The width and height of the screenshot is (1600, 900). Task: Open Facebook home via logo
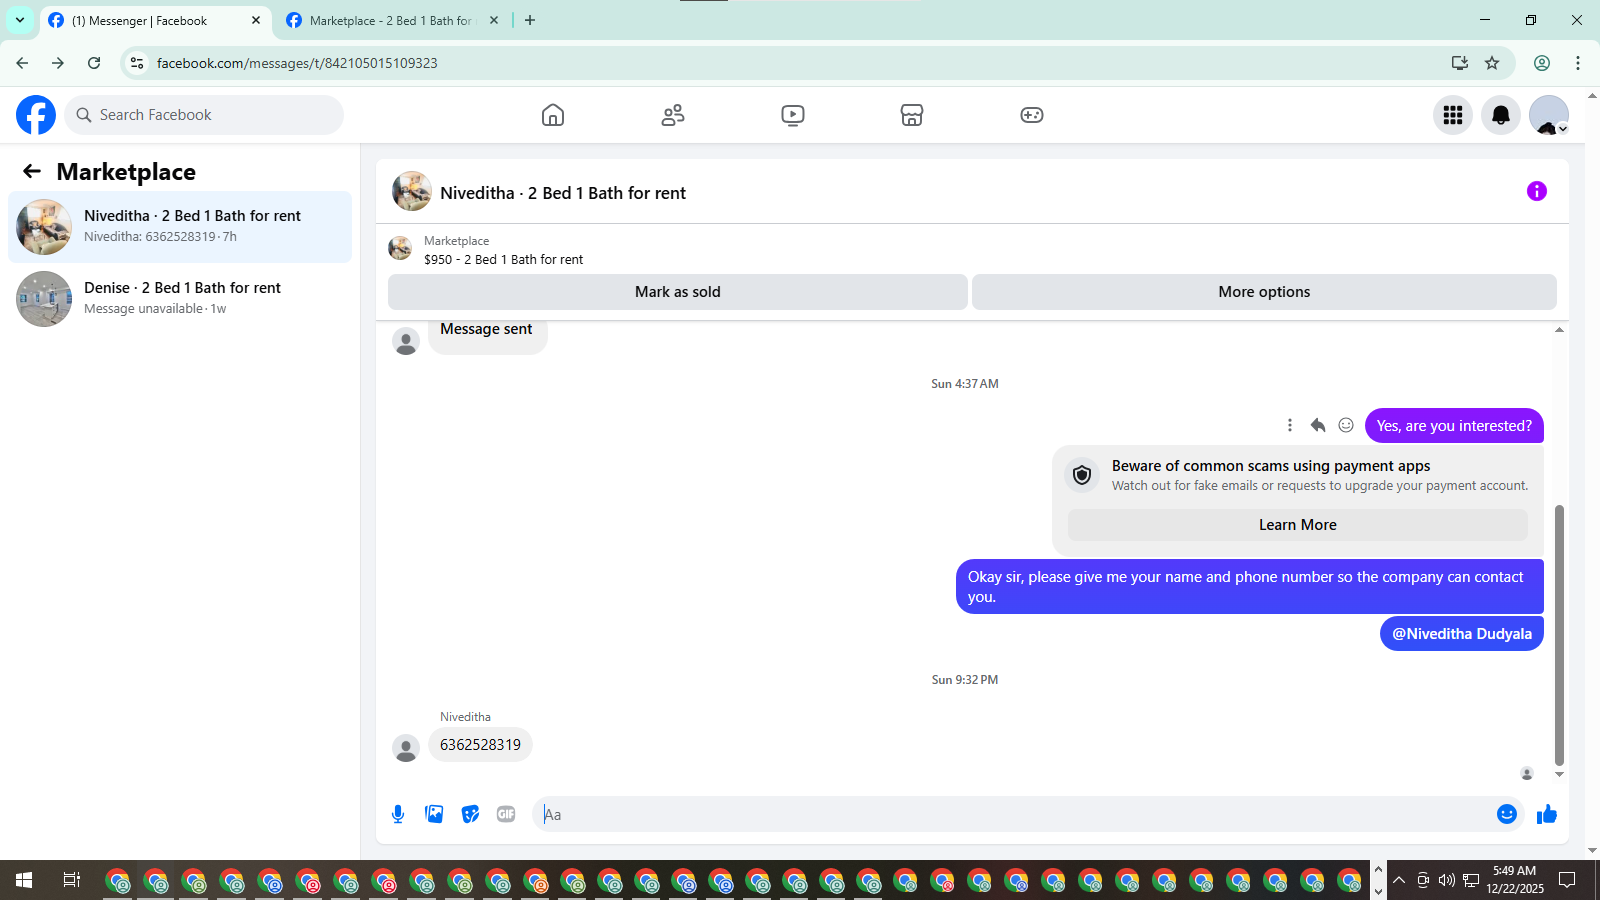36,115
